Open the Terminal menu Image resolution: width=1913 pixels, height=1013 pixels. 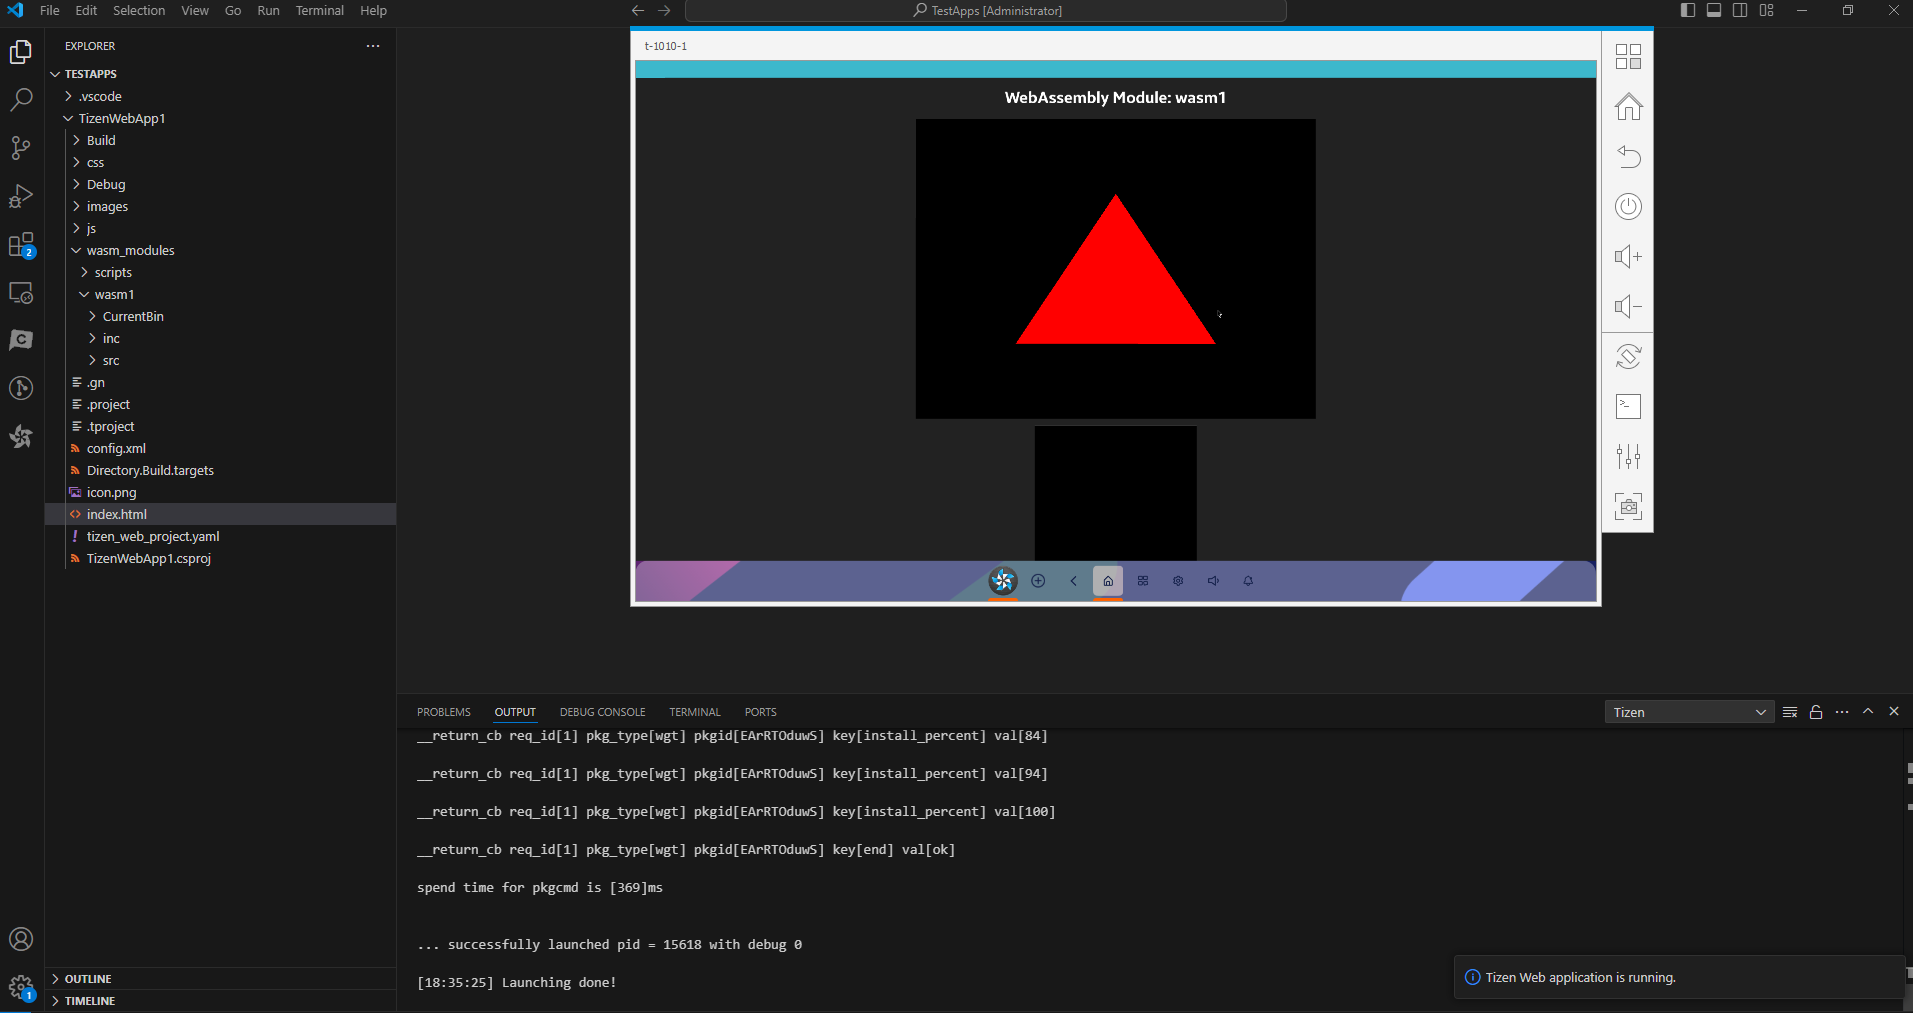point(319,10)
